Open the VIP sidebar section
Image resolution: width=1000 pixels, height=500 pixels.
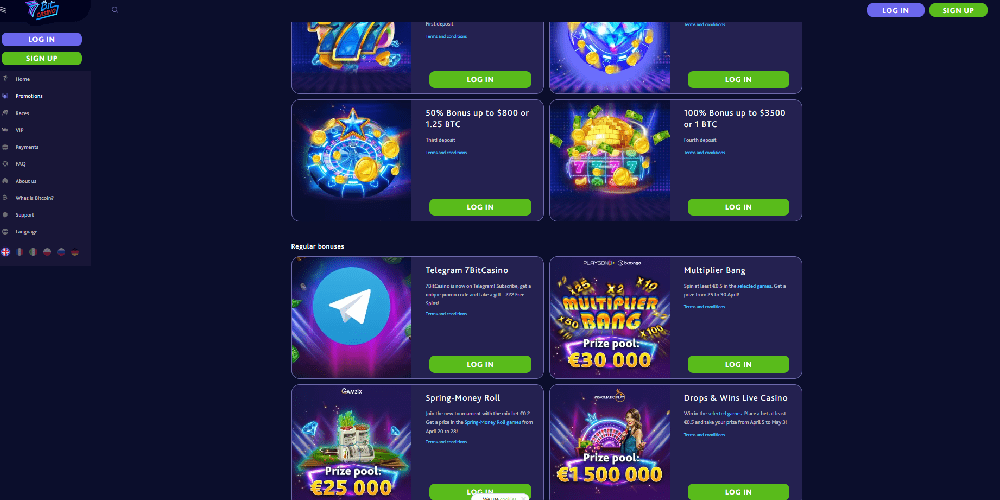click(x=19, y=130)
